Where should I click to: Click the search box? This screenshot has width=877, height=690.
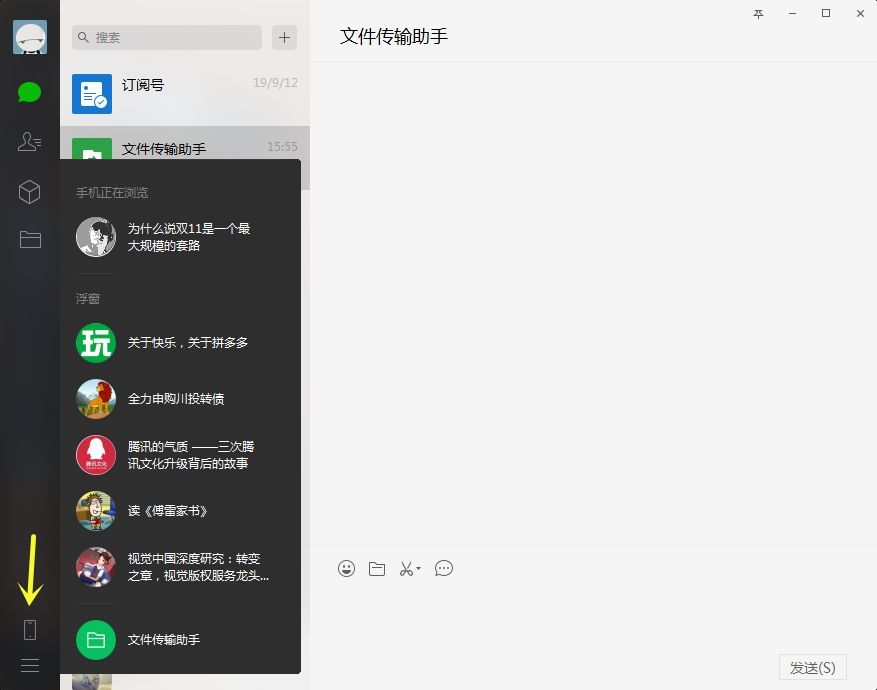(167, 37)
